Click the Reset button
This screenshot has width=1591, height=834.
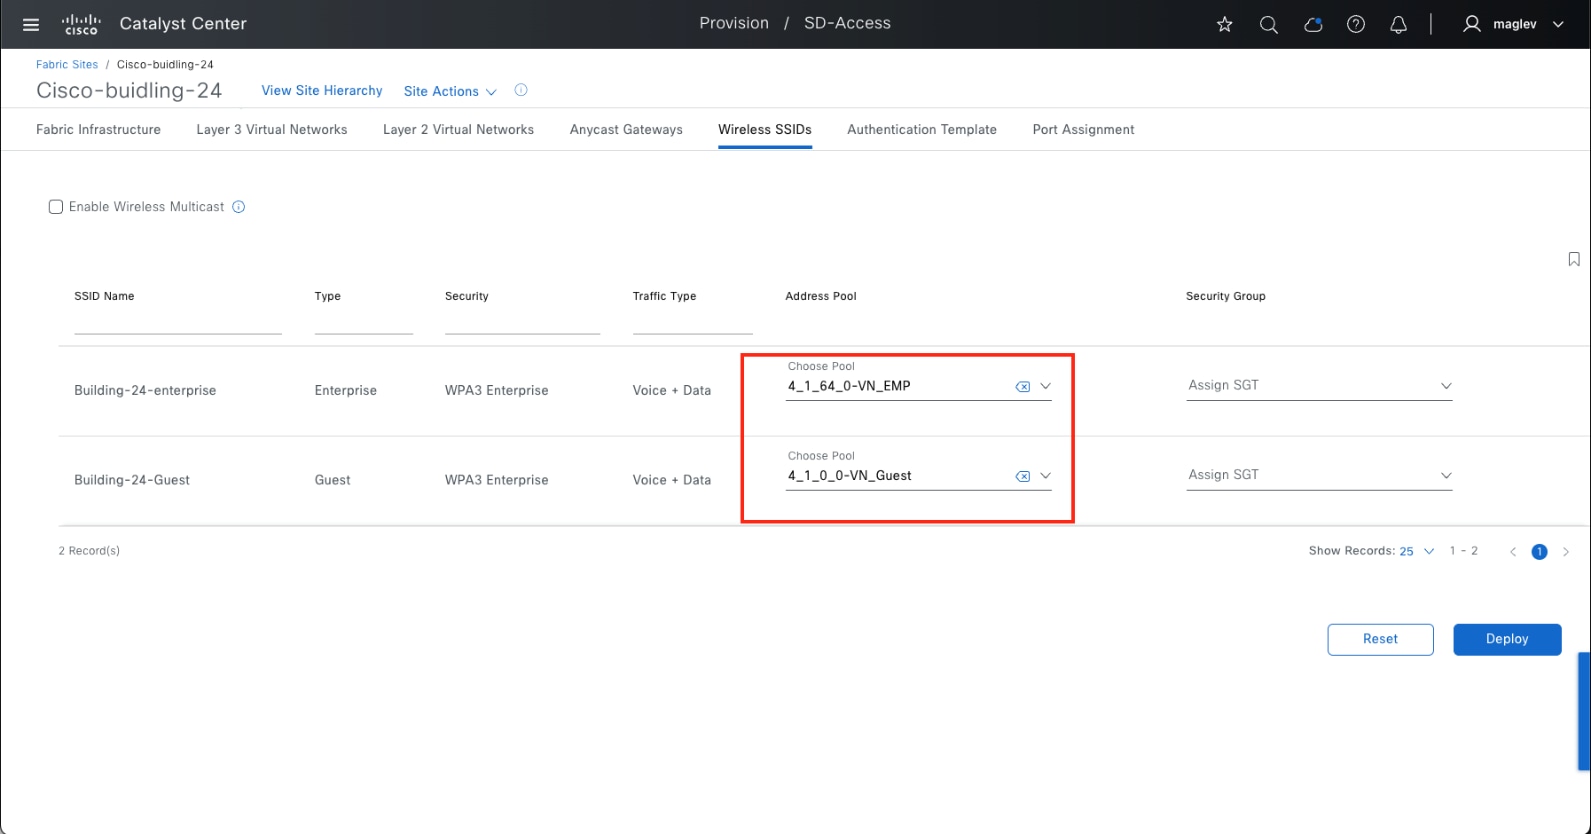tap(1379, 639)
